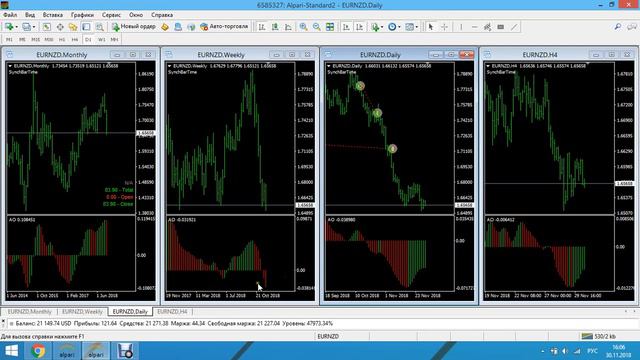
Task: Show the Data Window via crosshair-box icon
Action: 60,27
